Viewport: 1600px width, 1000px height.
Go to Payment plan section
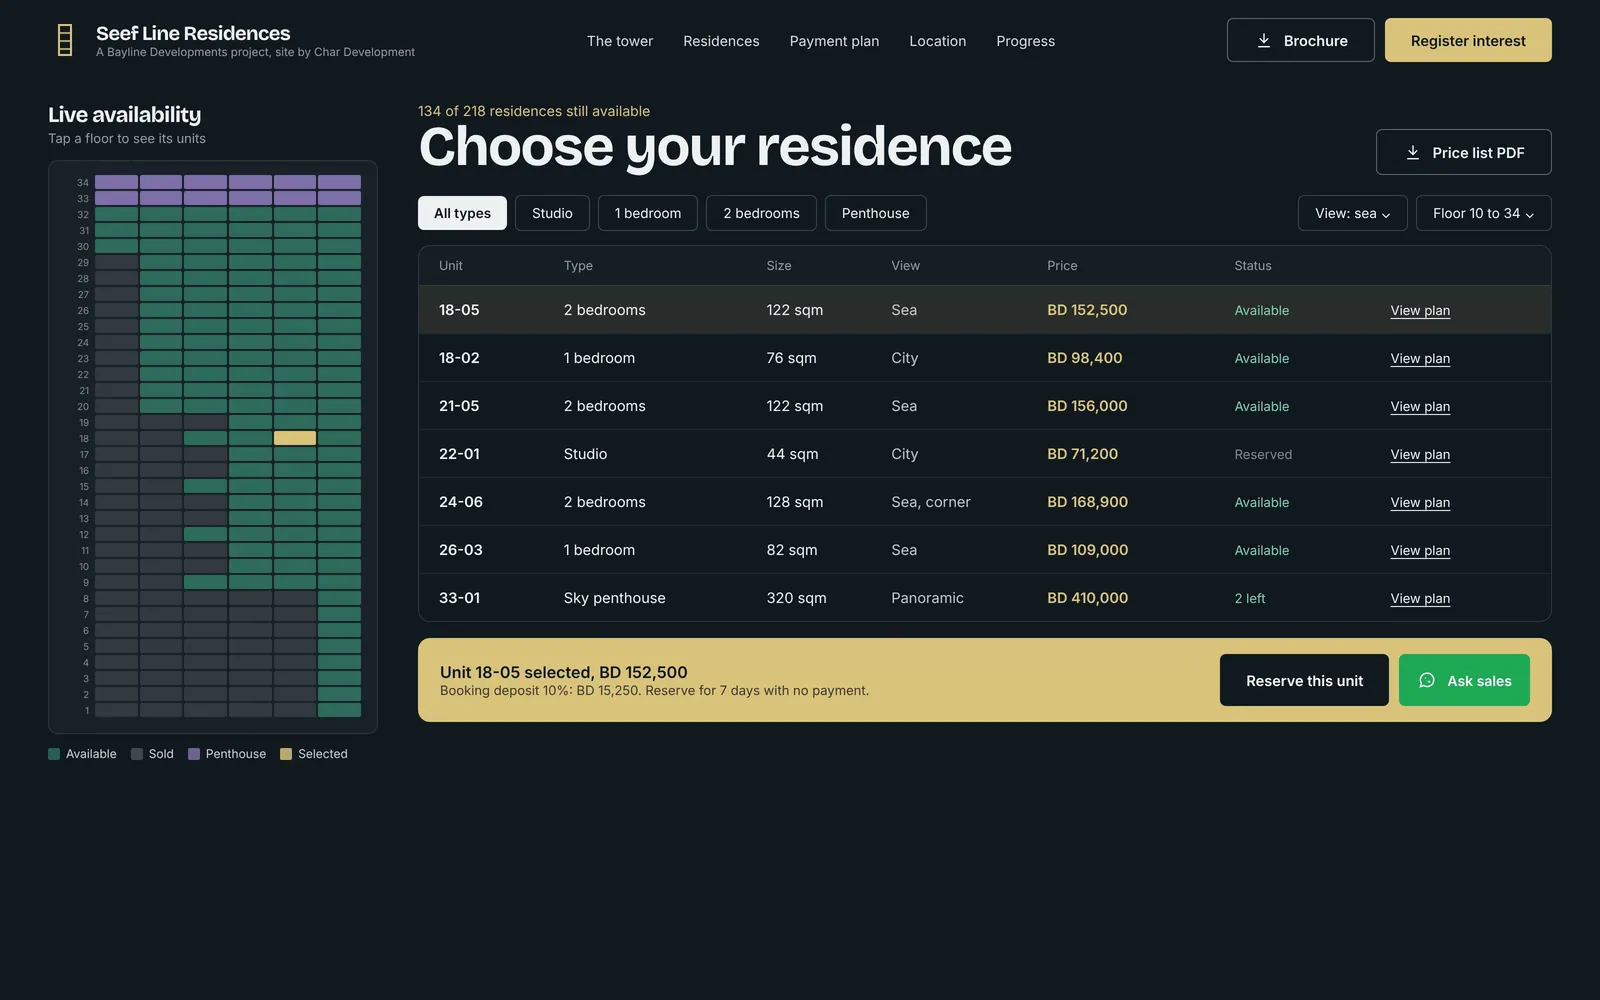pos(834,41)
